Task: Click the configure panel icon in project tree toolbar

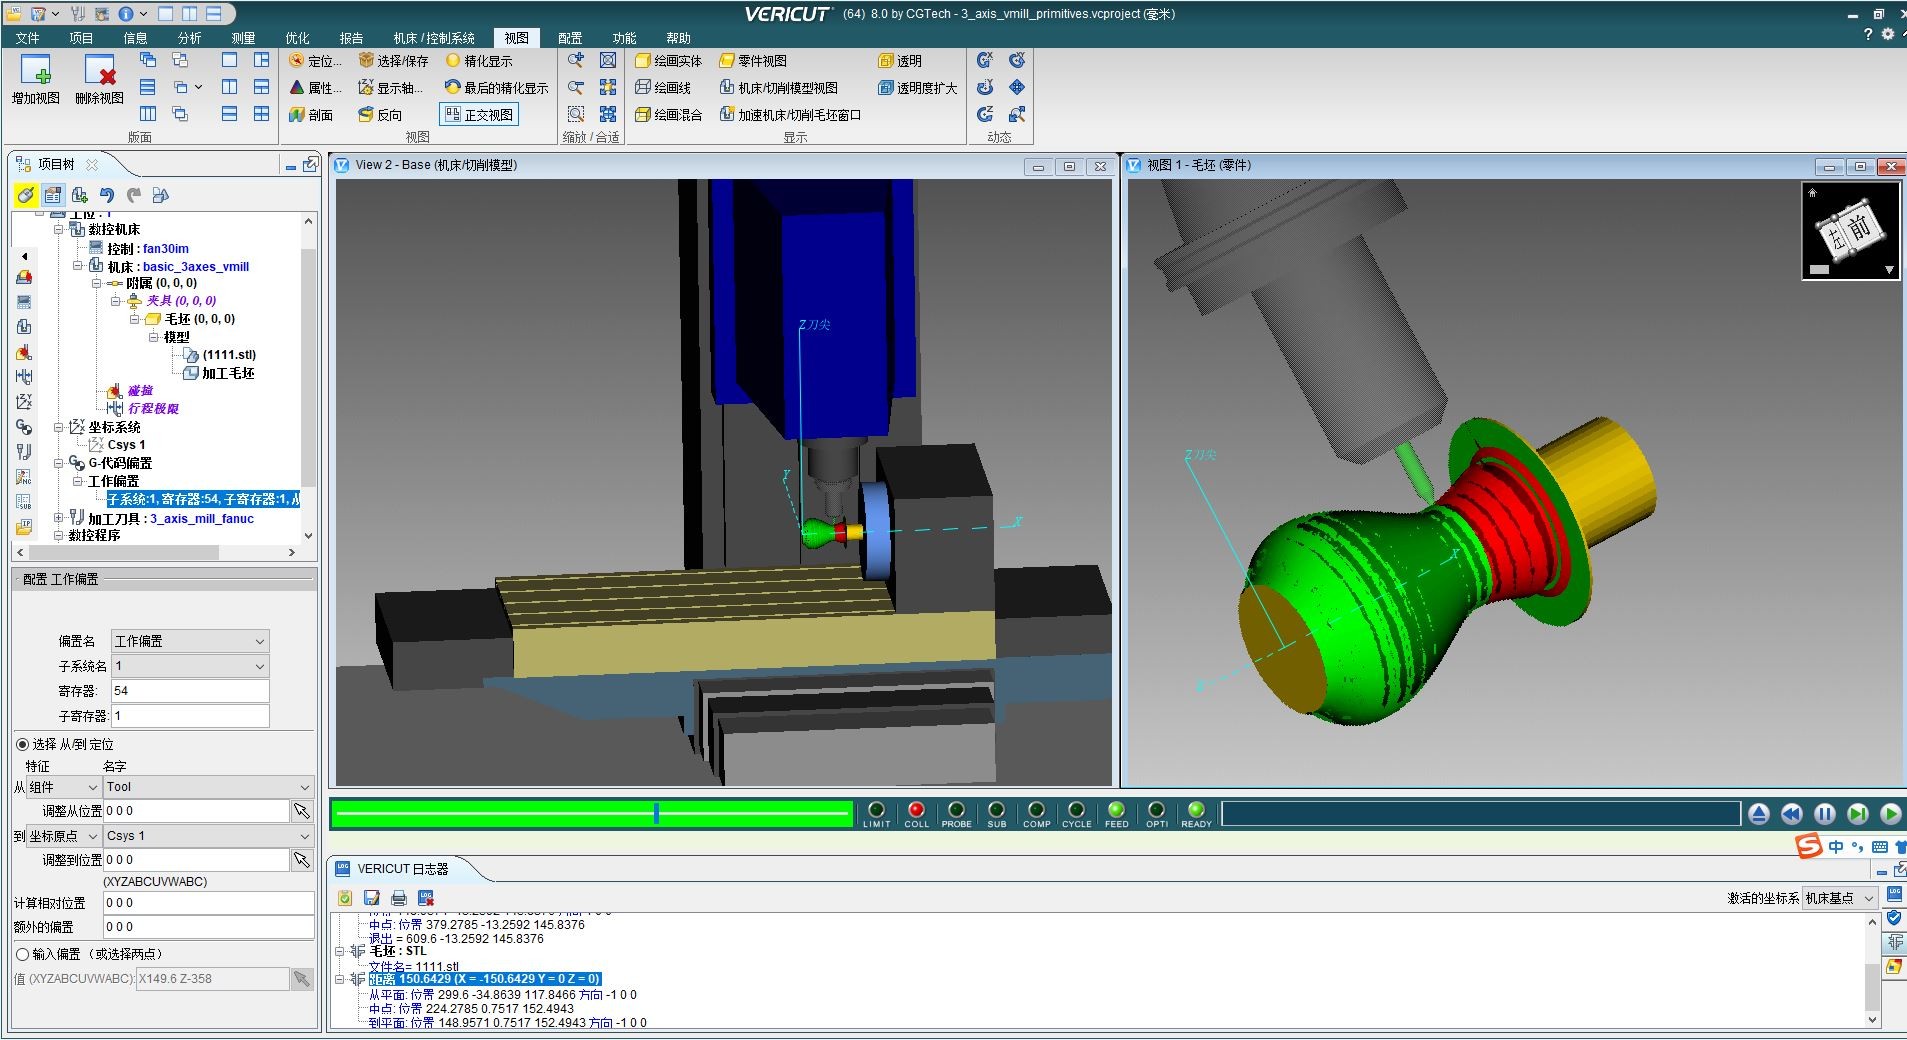Action: pyautogui.click(x=53, y=195)
